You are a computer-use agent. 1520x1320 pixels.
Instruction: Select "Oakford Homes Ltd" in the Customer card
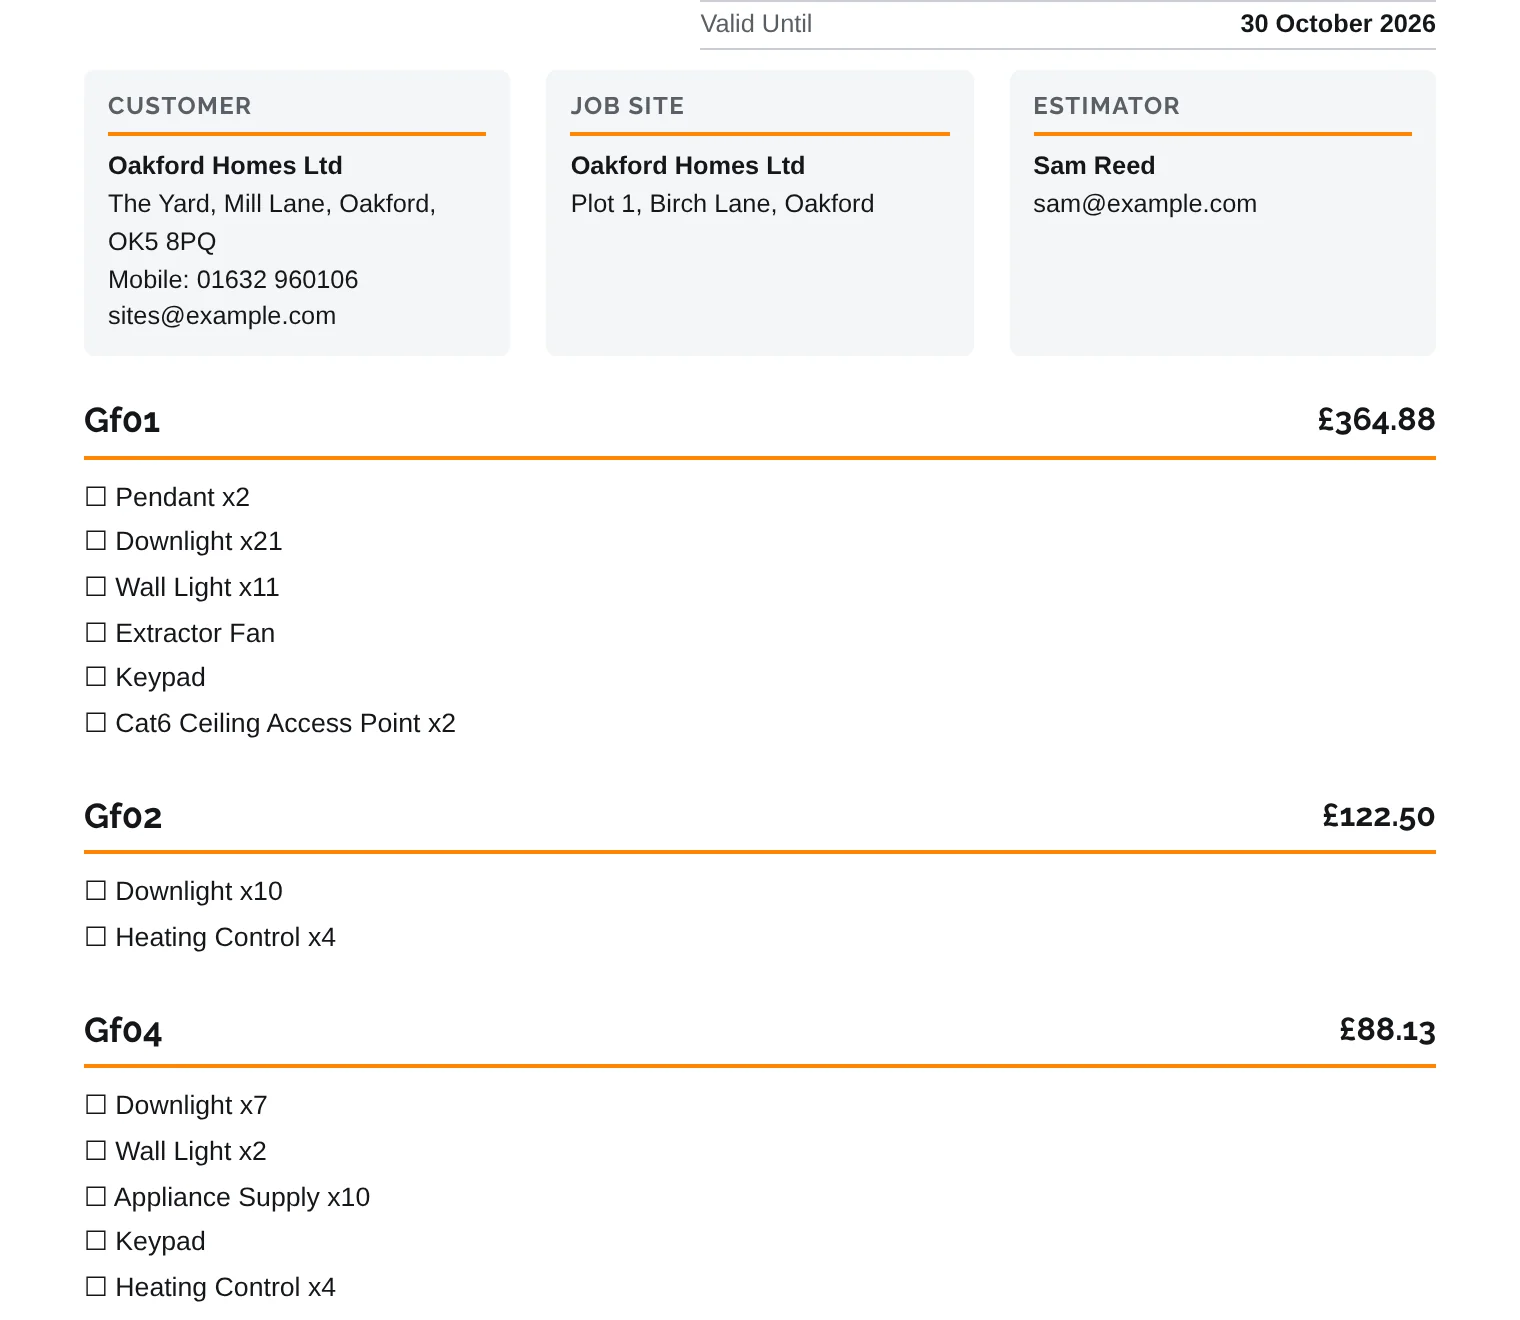(225, 166)
